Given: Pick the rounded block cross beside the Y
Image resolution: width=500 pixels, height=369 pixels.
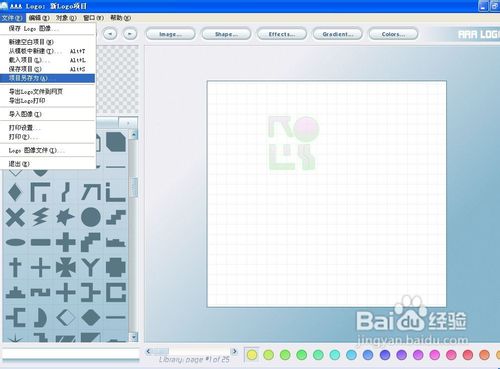Looking at the screenshot, I should click(x=116, y=267).
